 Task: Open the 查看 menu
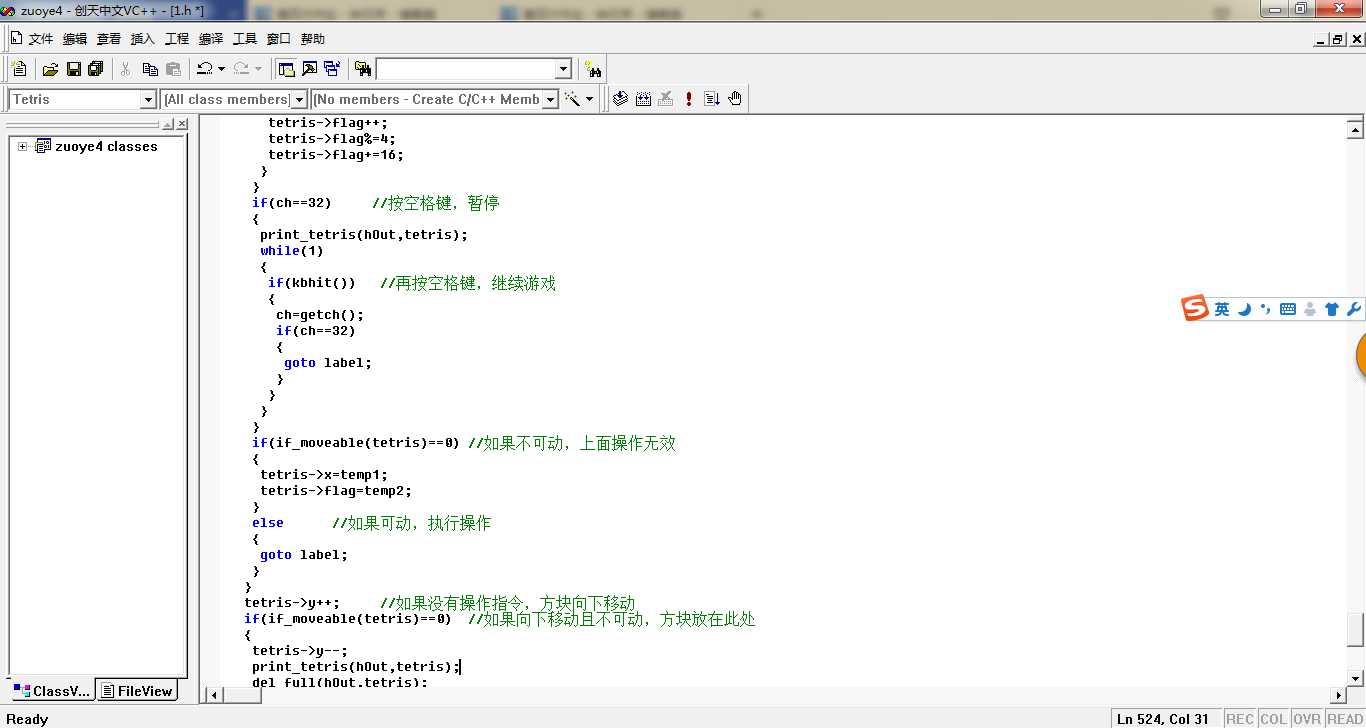coord(109,38)
